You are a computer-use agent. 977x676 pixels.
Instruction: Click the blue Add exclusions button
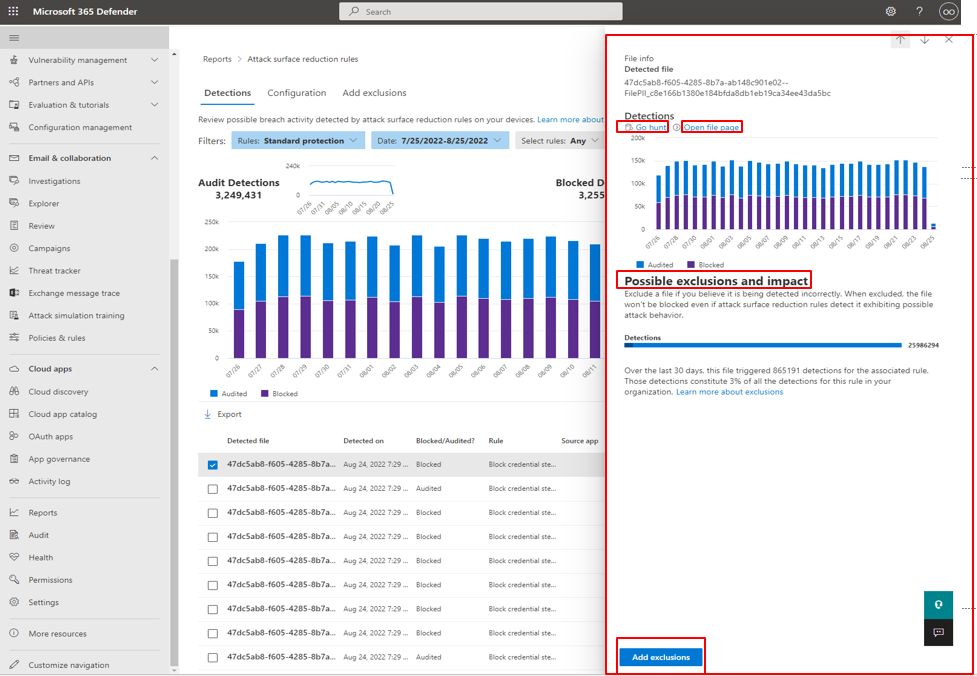(x=661, y=657)
